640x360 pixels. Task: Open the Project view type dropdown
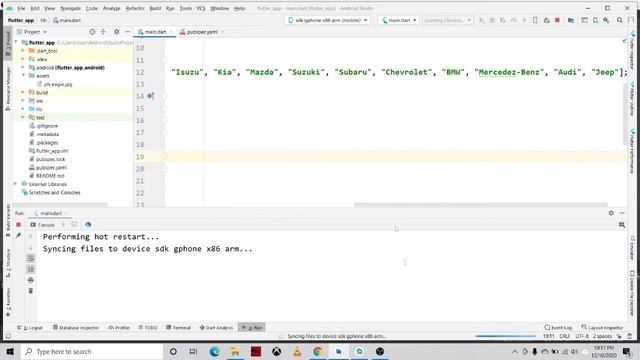point(32,31)
